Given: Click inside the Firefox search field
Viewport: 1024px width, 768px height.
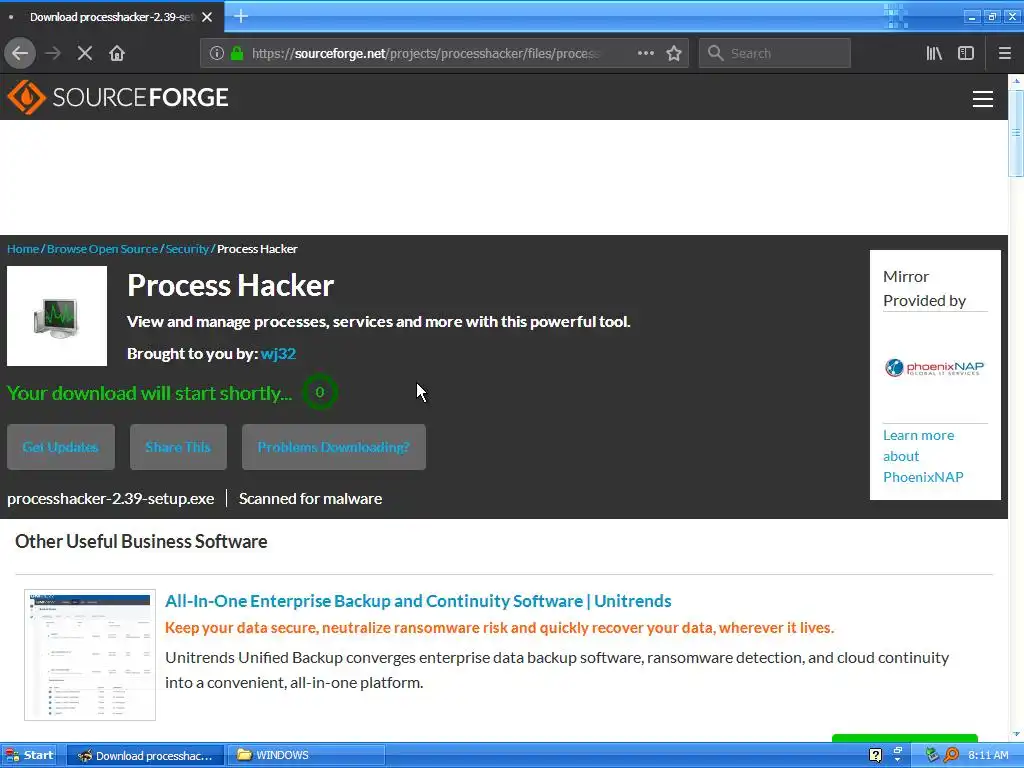Looking at the screenshot, I should 775,53.
